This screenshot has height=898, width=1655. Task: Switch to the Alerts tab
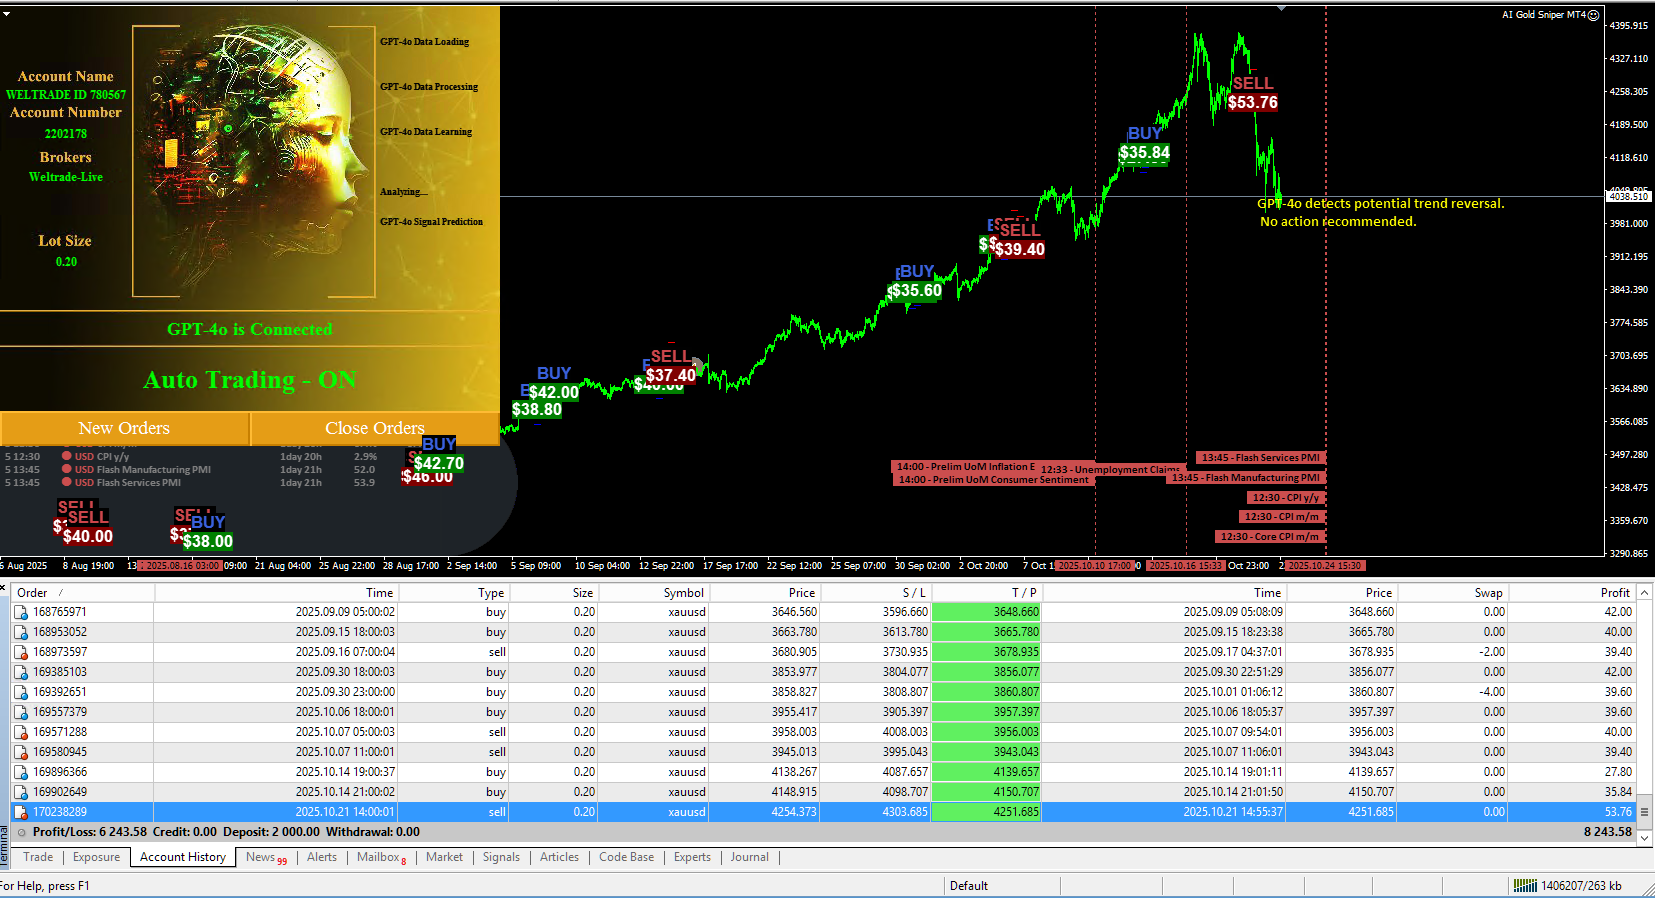[322, 857]
